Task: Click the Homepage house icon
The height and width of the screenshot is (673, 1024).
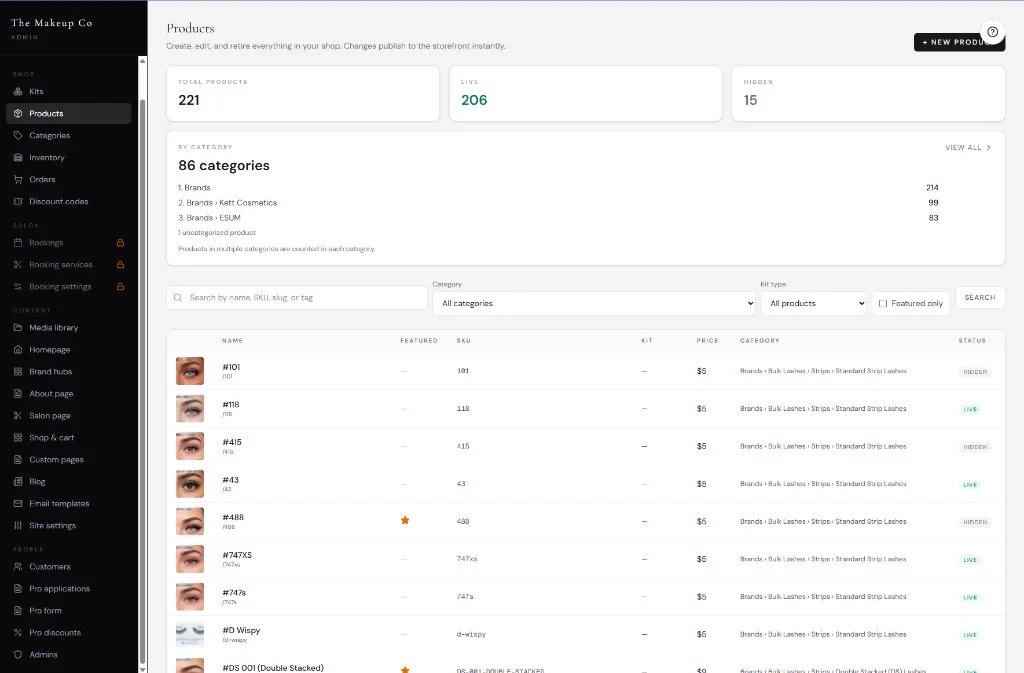Action: pos(18,350)
